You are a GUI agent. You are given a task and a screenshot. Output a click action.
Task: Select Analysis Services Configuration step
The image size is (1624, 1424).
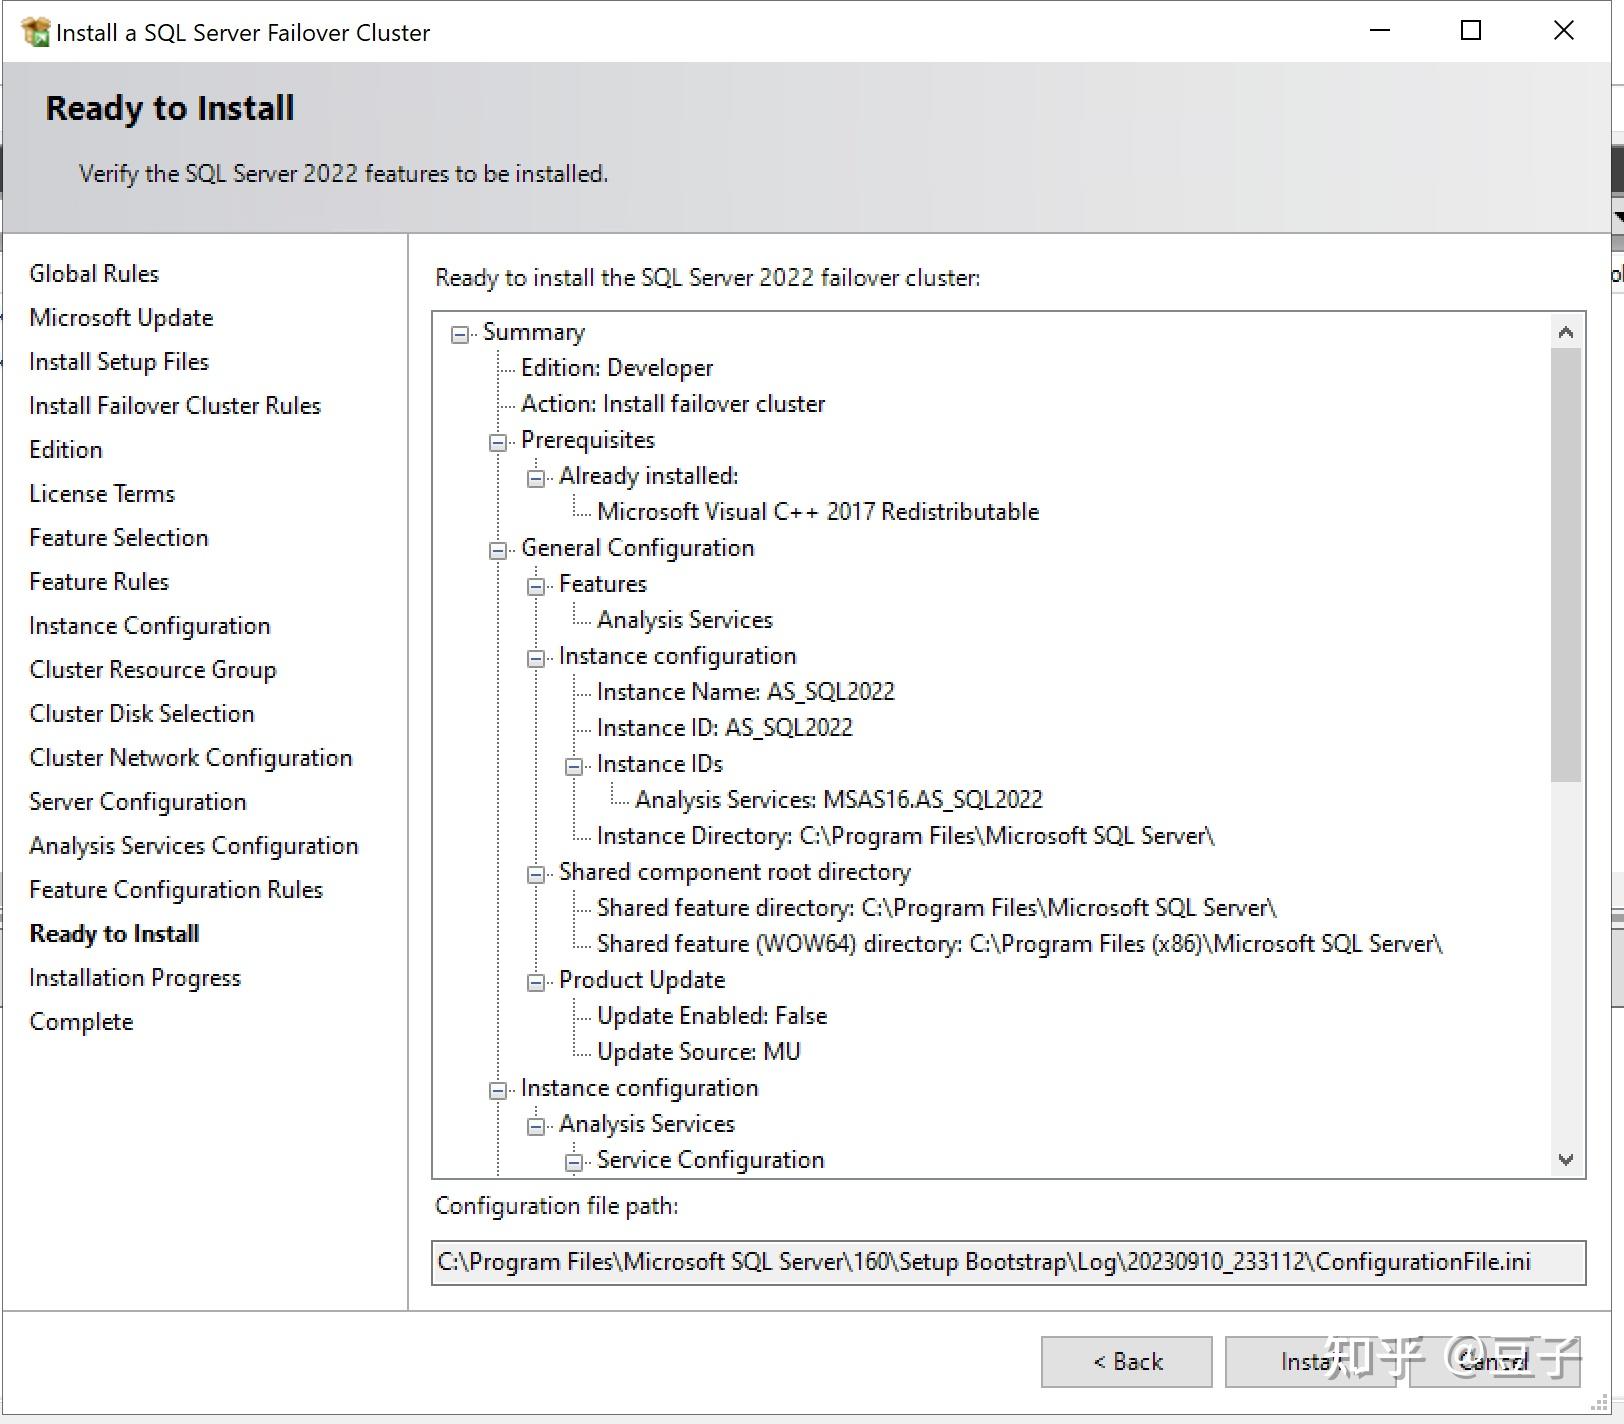click(194, 846)
